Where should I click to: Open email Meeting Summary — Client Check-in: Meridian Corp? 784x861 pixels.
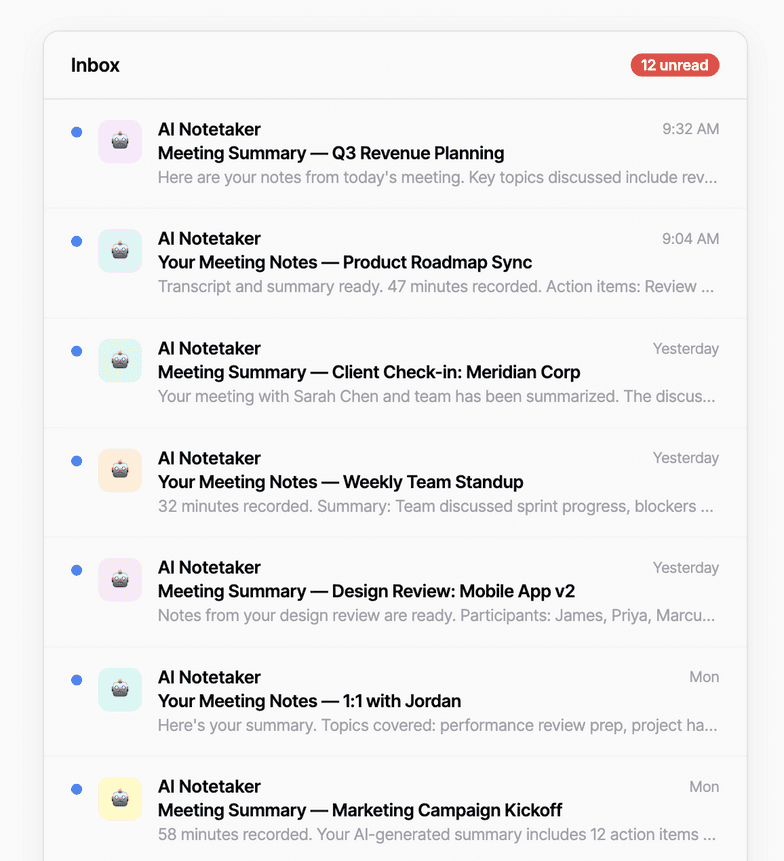tap(395, 373)
